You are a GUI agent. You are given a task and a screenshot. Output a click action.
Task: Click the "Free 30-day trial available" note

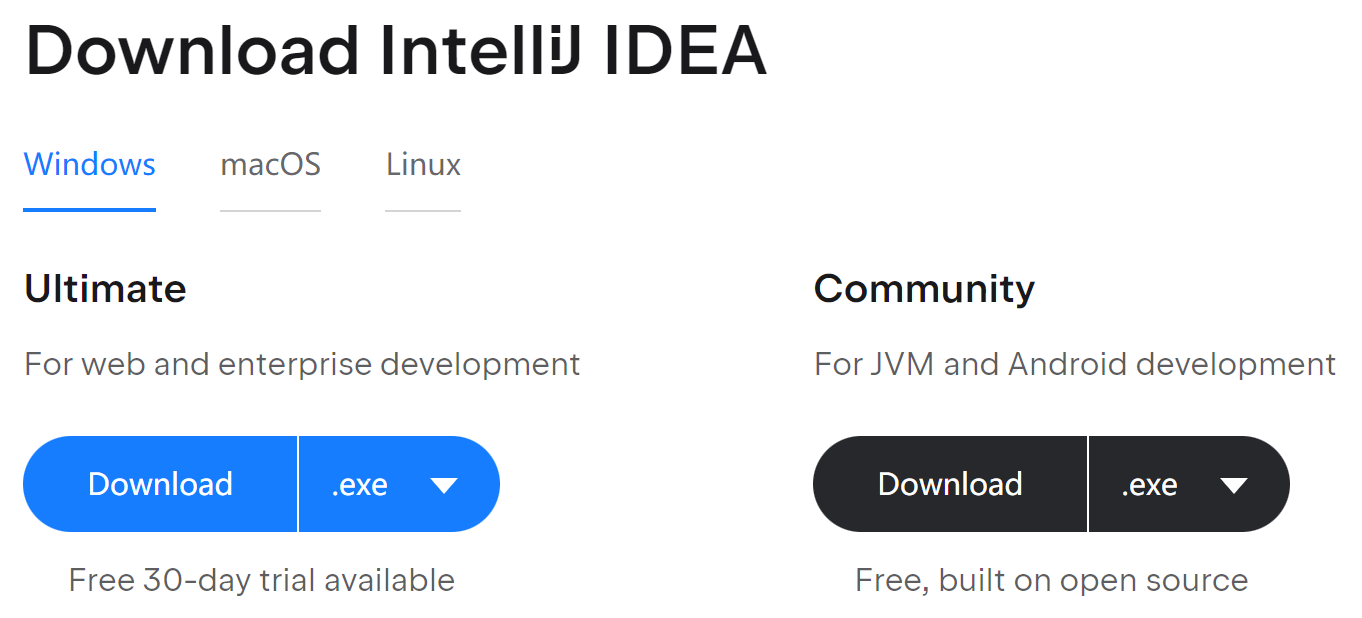261,580
